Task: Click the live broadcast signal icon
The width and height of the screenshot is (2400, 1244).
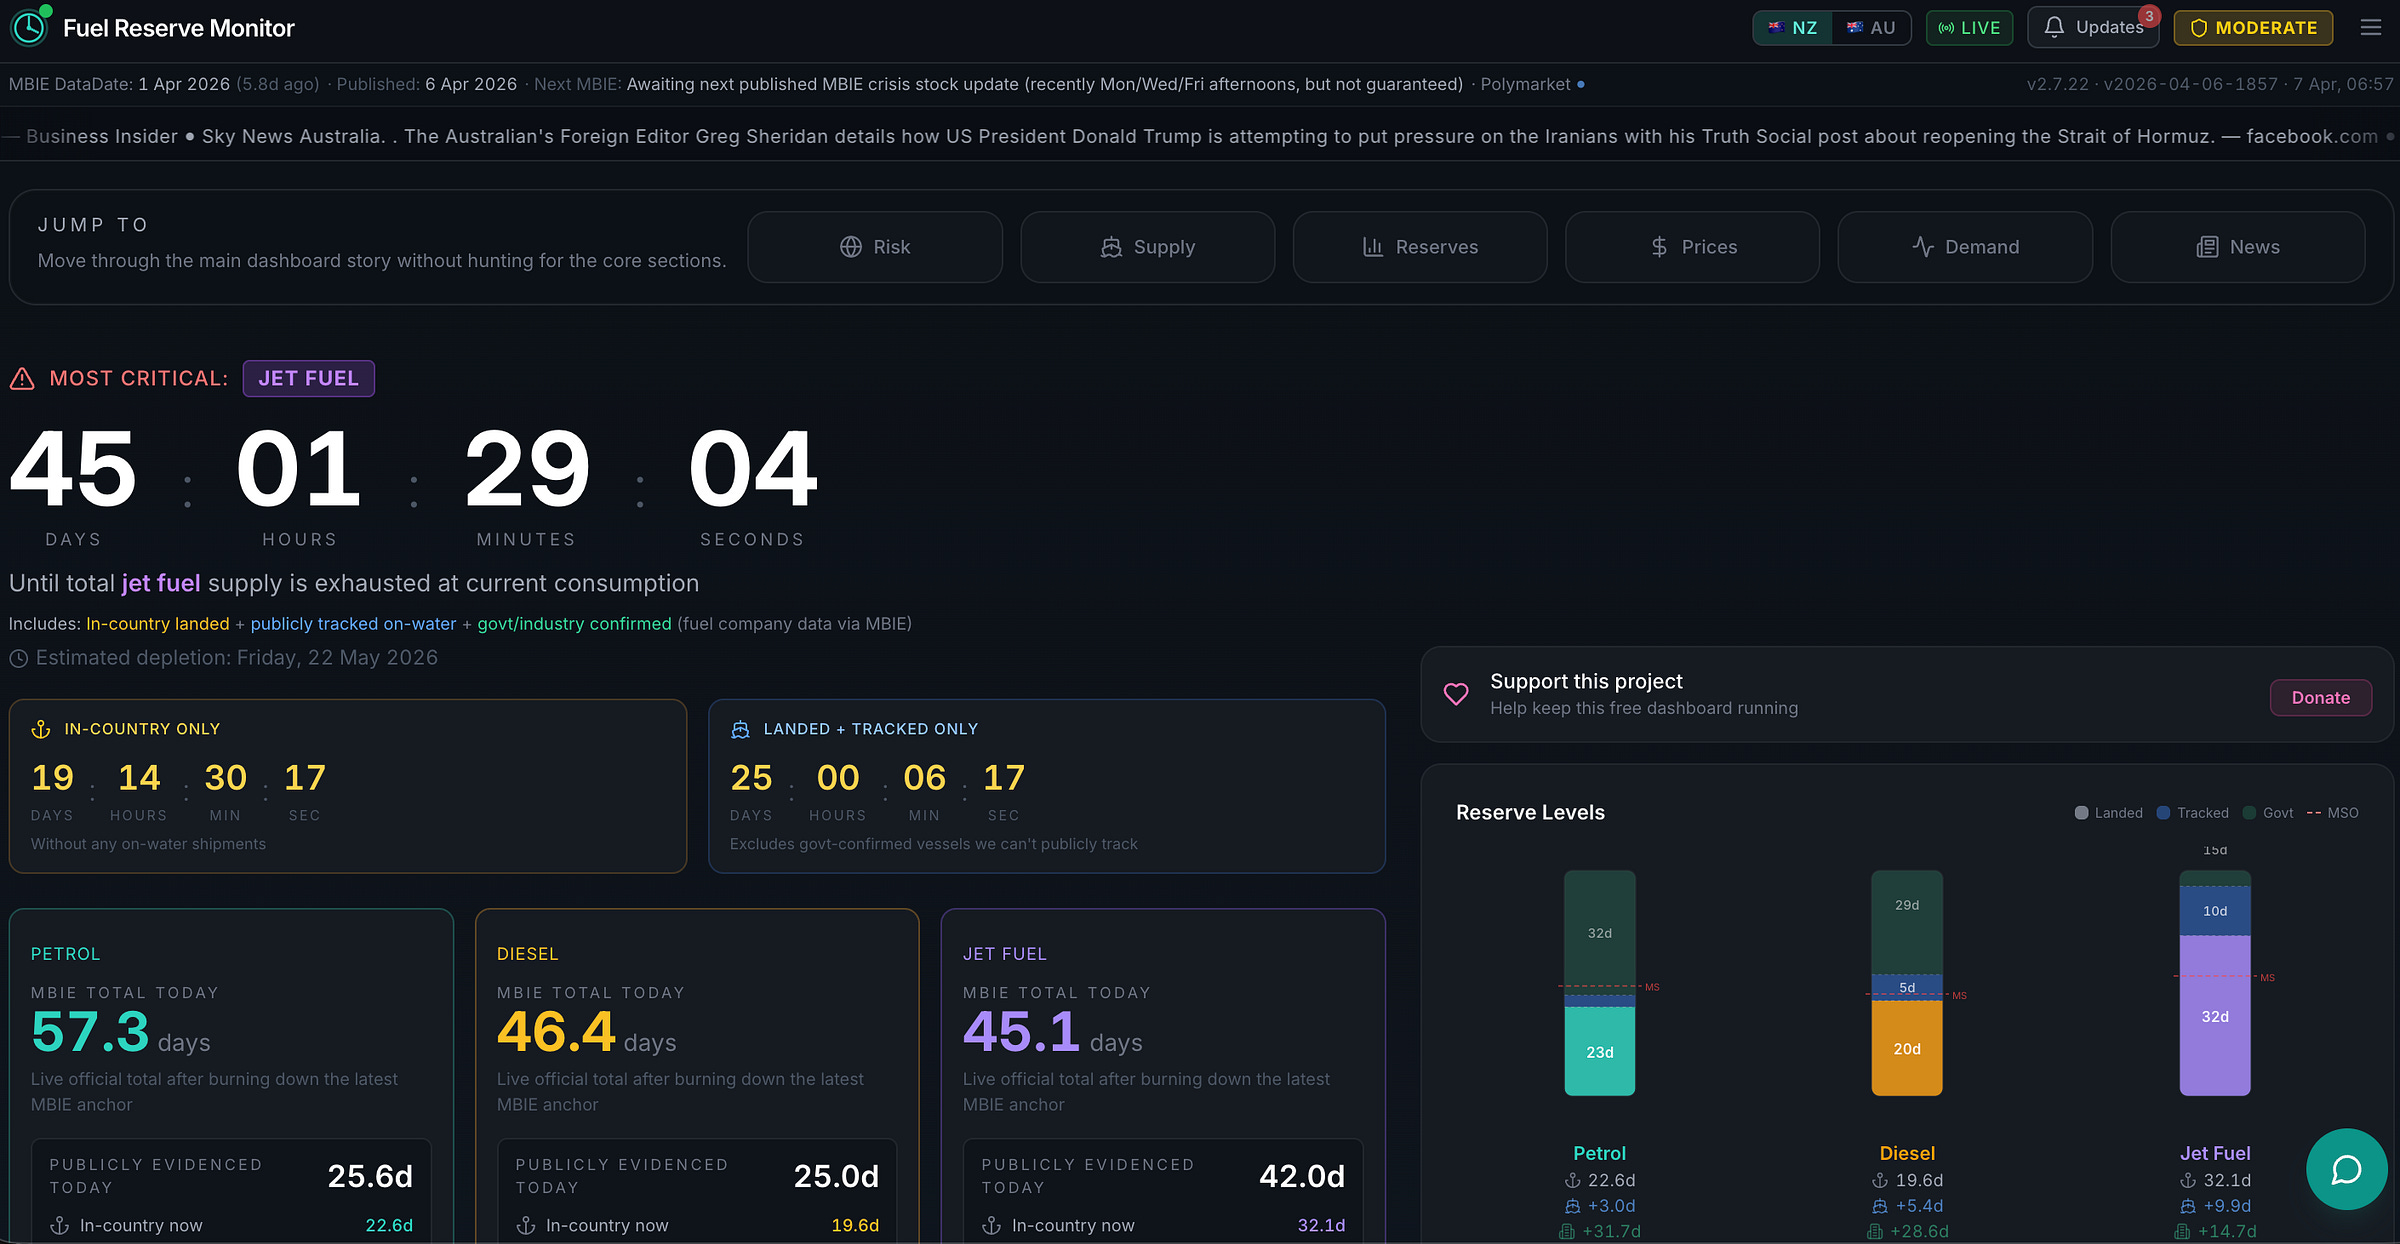Action: pos(1946,28)
